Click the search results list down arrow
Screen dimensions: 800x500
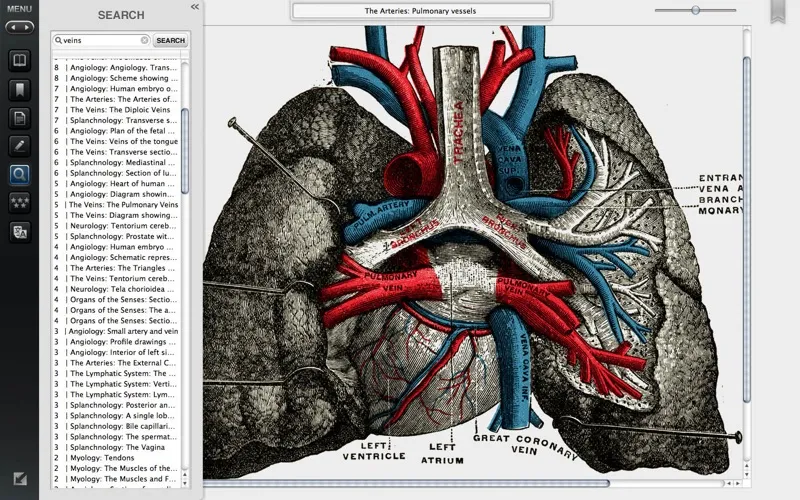pyautogui.click(x=185, y=482)
